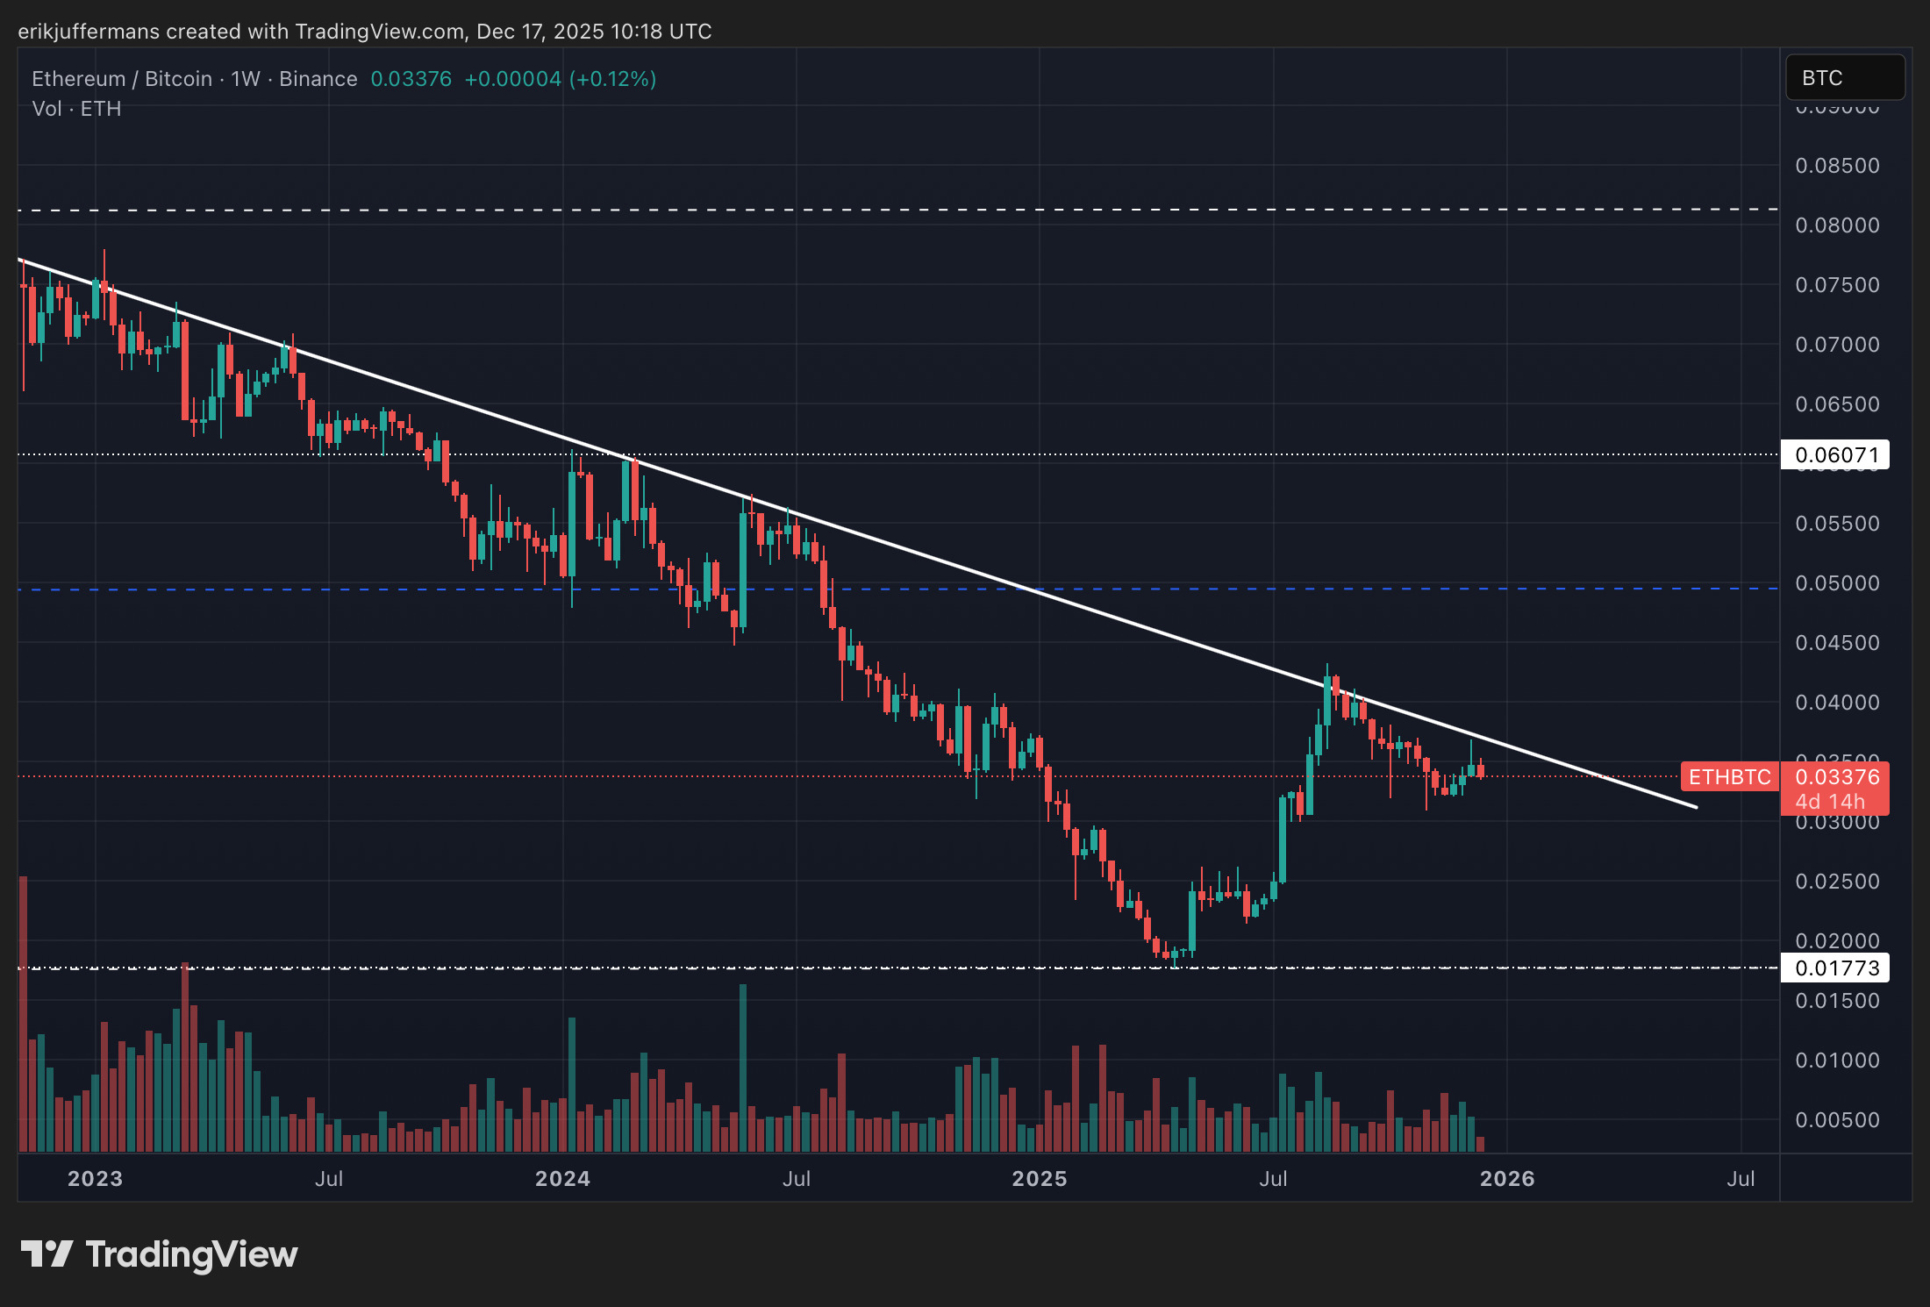
Task: Select the red ETHBTC symbol tag
Action: click(x=1728, y=777)
